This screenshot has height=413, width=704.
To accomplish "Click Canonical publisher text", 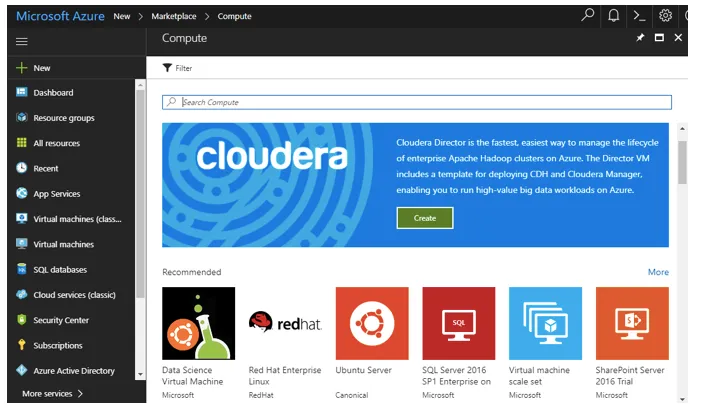I will coord(352,395).
